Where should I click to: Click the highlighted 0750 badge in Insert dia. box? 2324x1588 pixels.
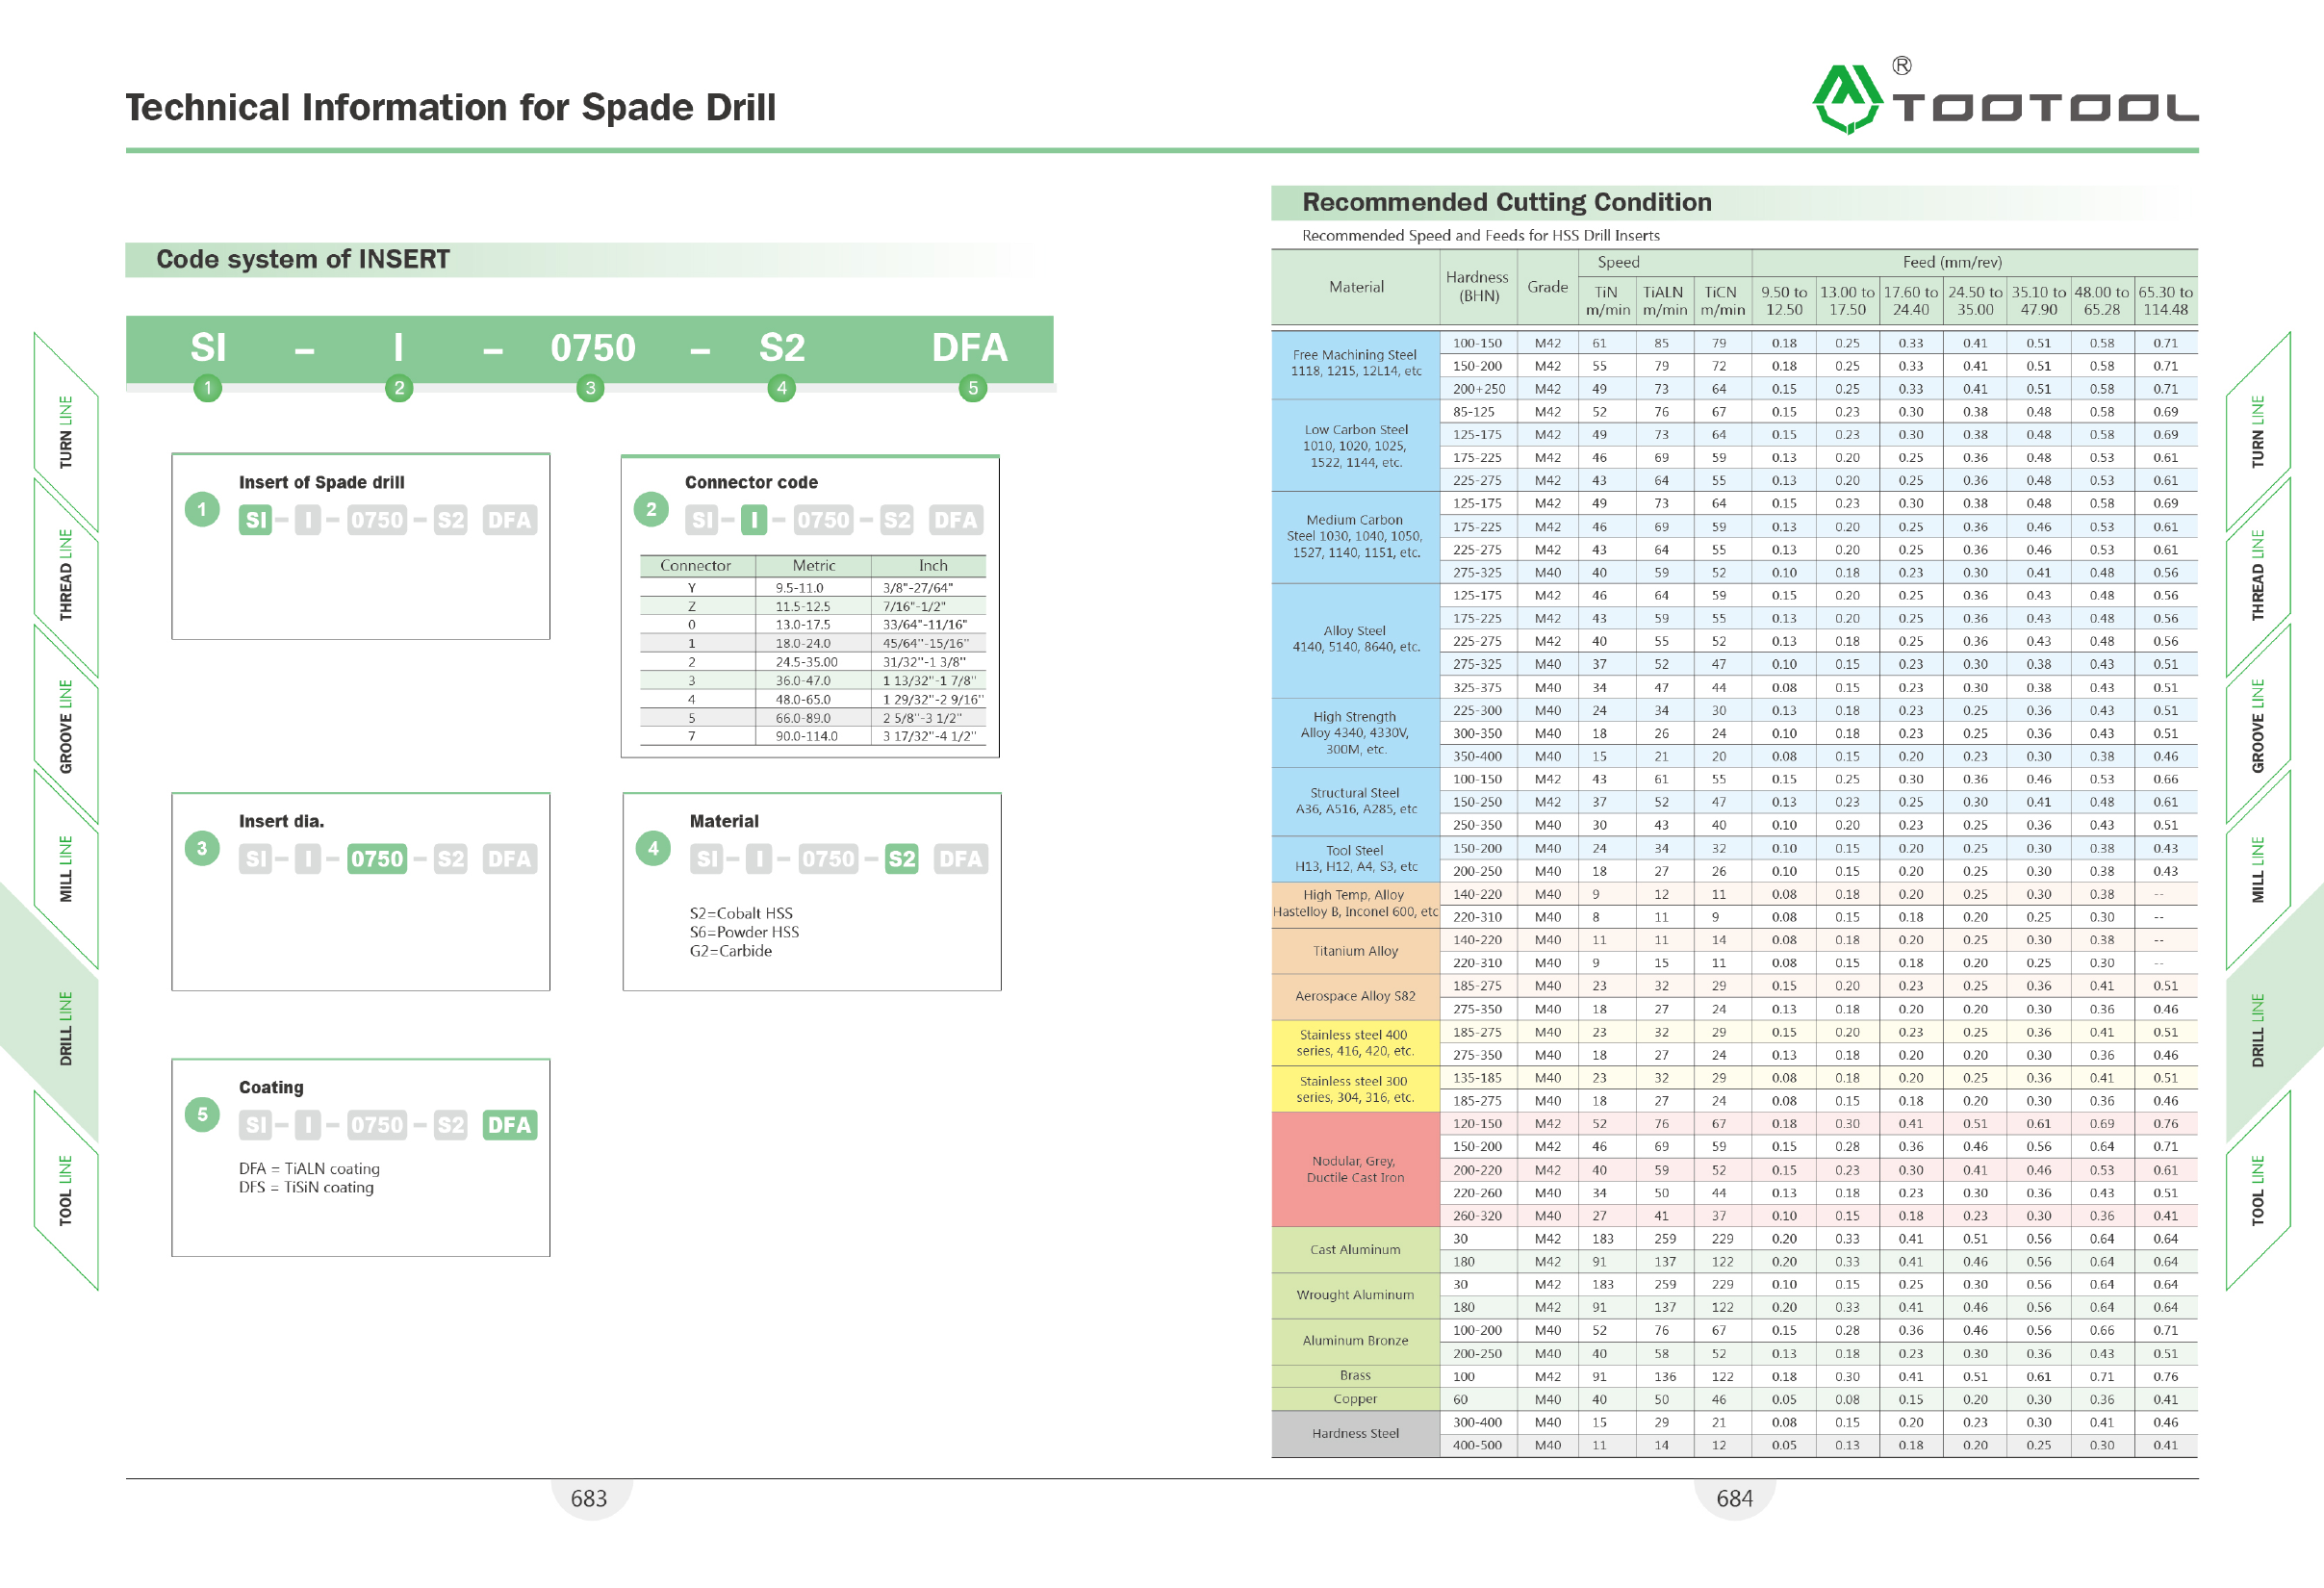coord(377,859)
